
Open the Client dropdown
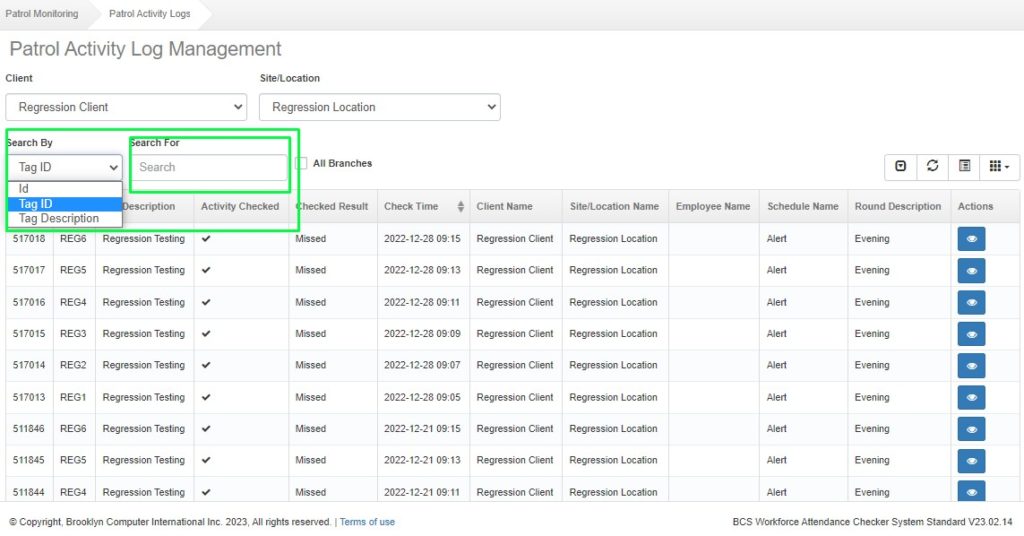126,107
